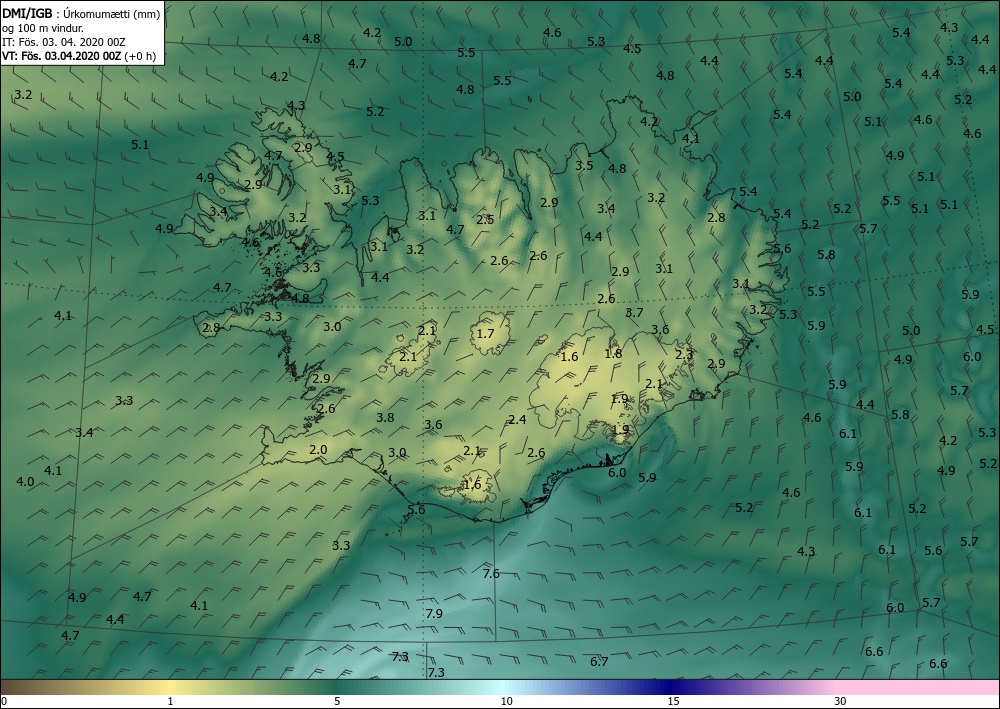Screen dimensions: 1000x709
Task: Click the colour scale label '0'
Action: coord(4,701)
